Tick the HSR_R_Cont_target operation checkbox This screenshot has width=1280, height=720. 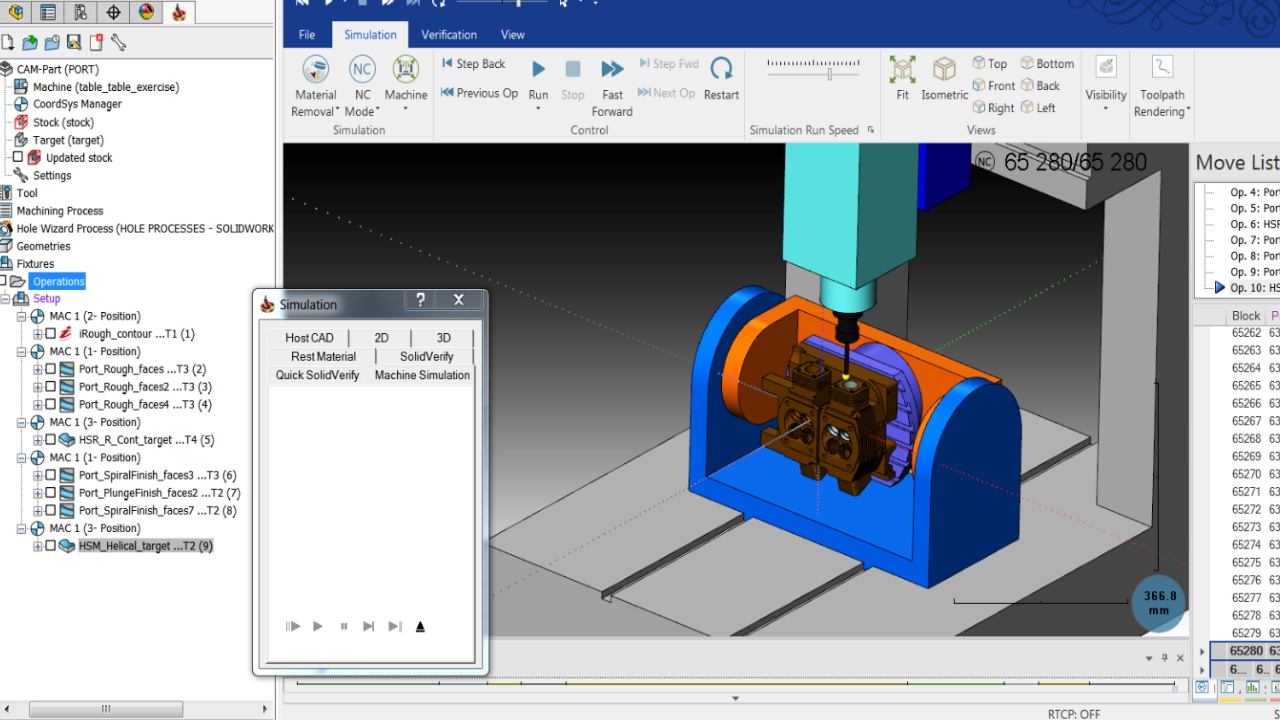[x=51, y=440]
